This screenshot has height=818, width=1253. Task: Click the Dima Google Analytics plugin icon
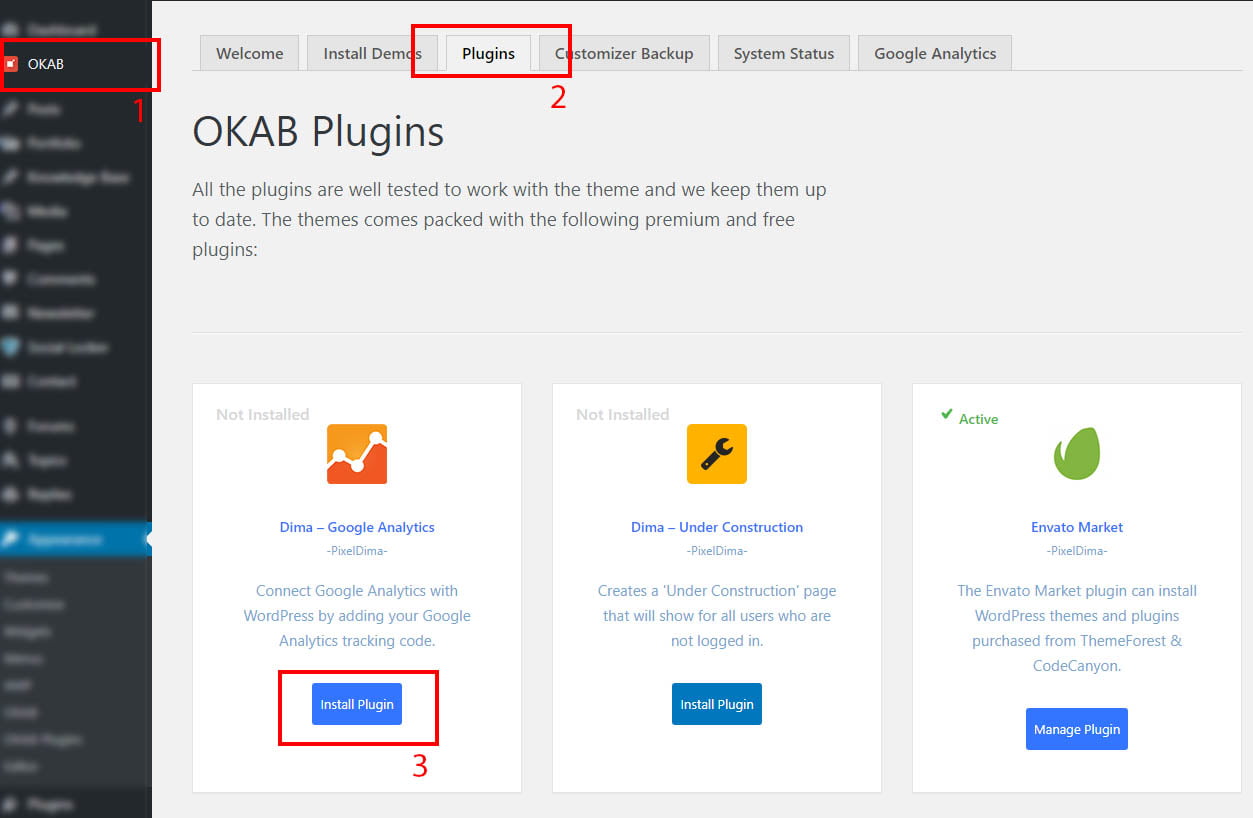[x=357, y=454]
